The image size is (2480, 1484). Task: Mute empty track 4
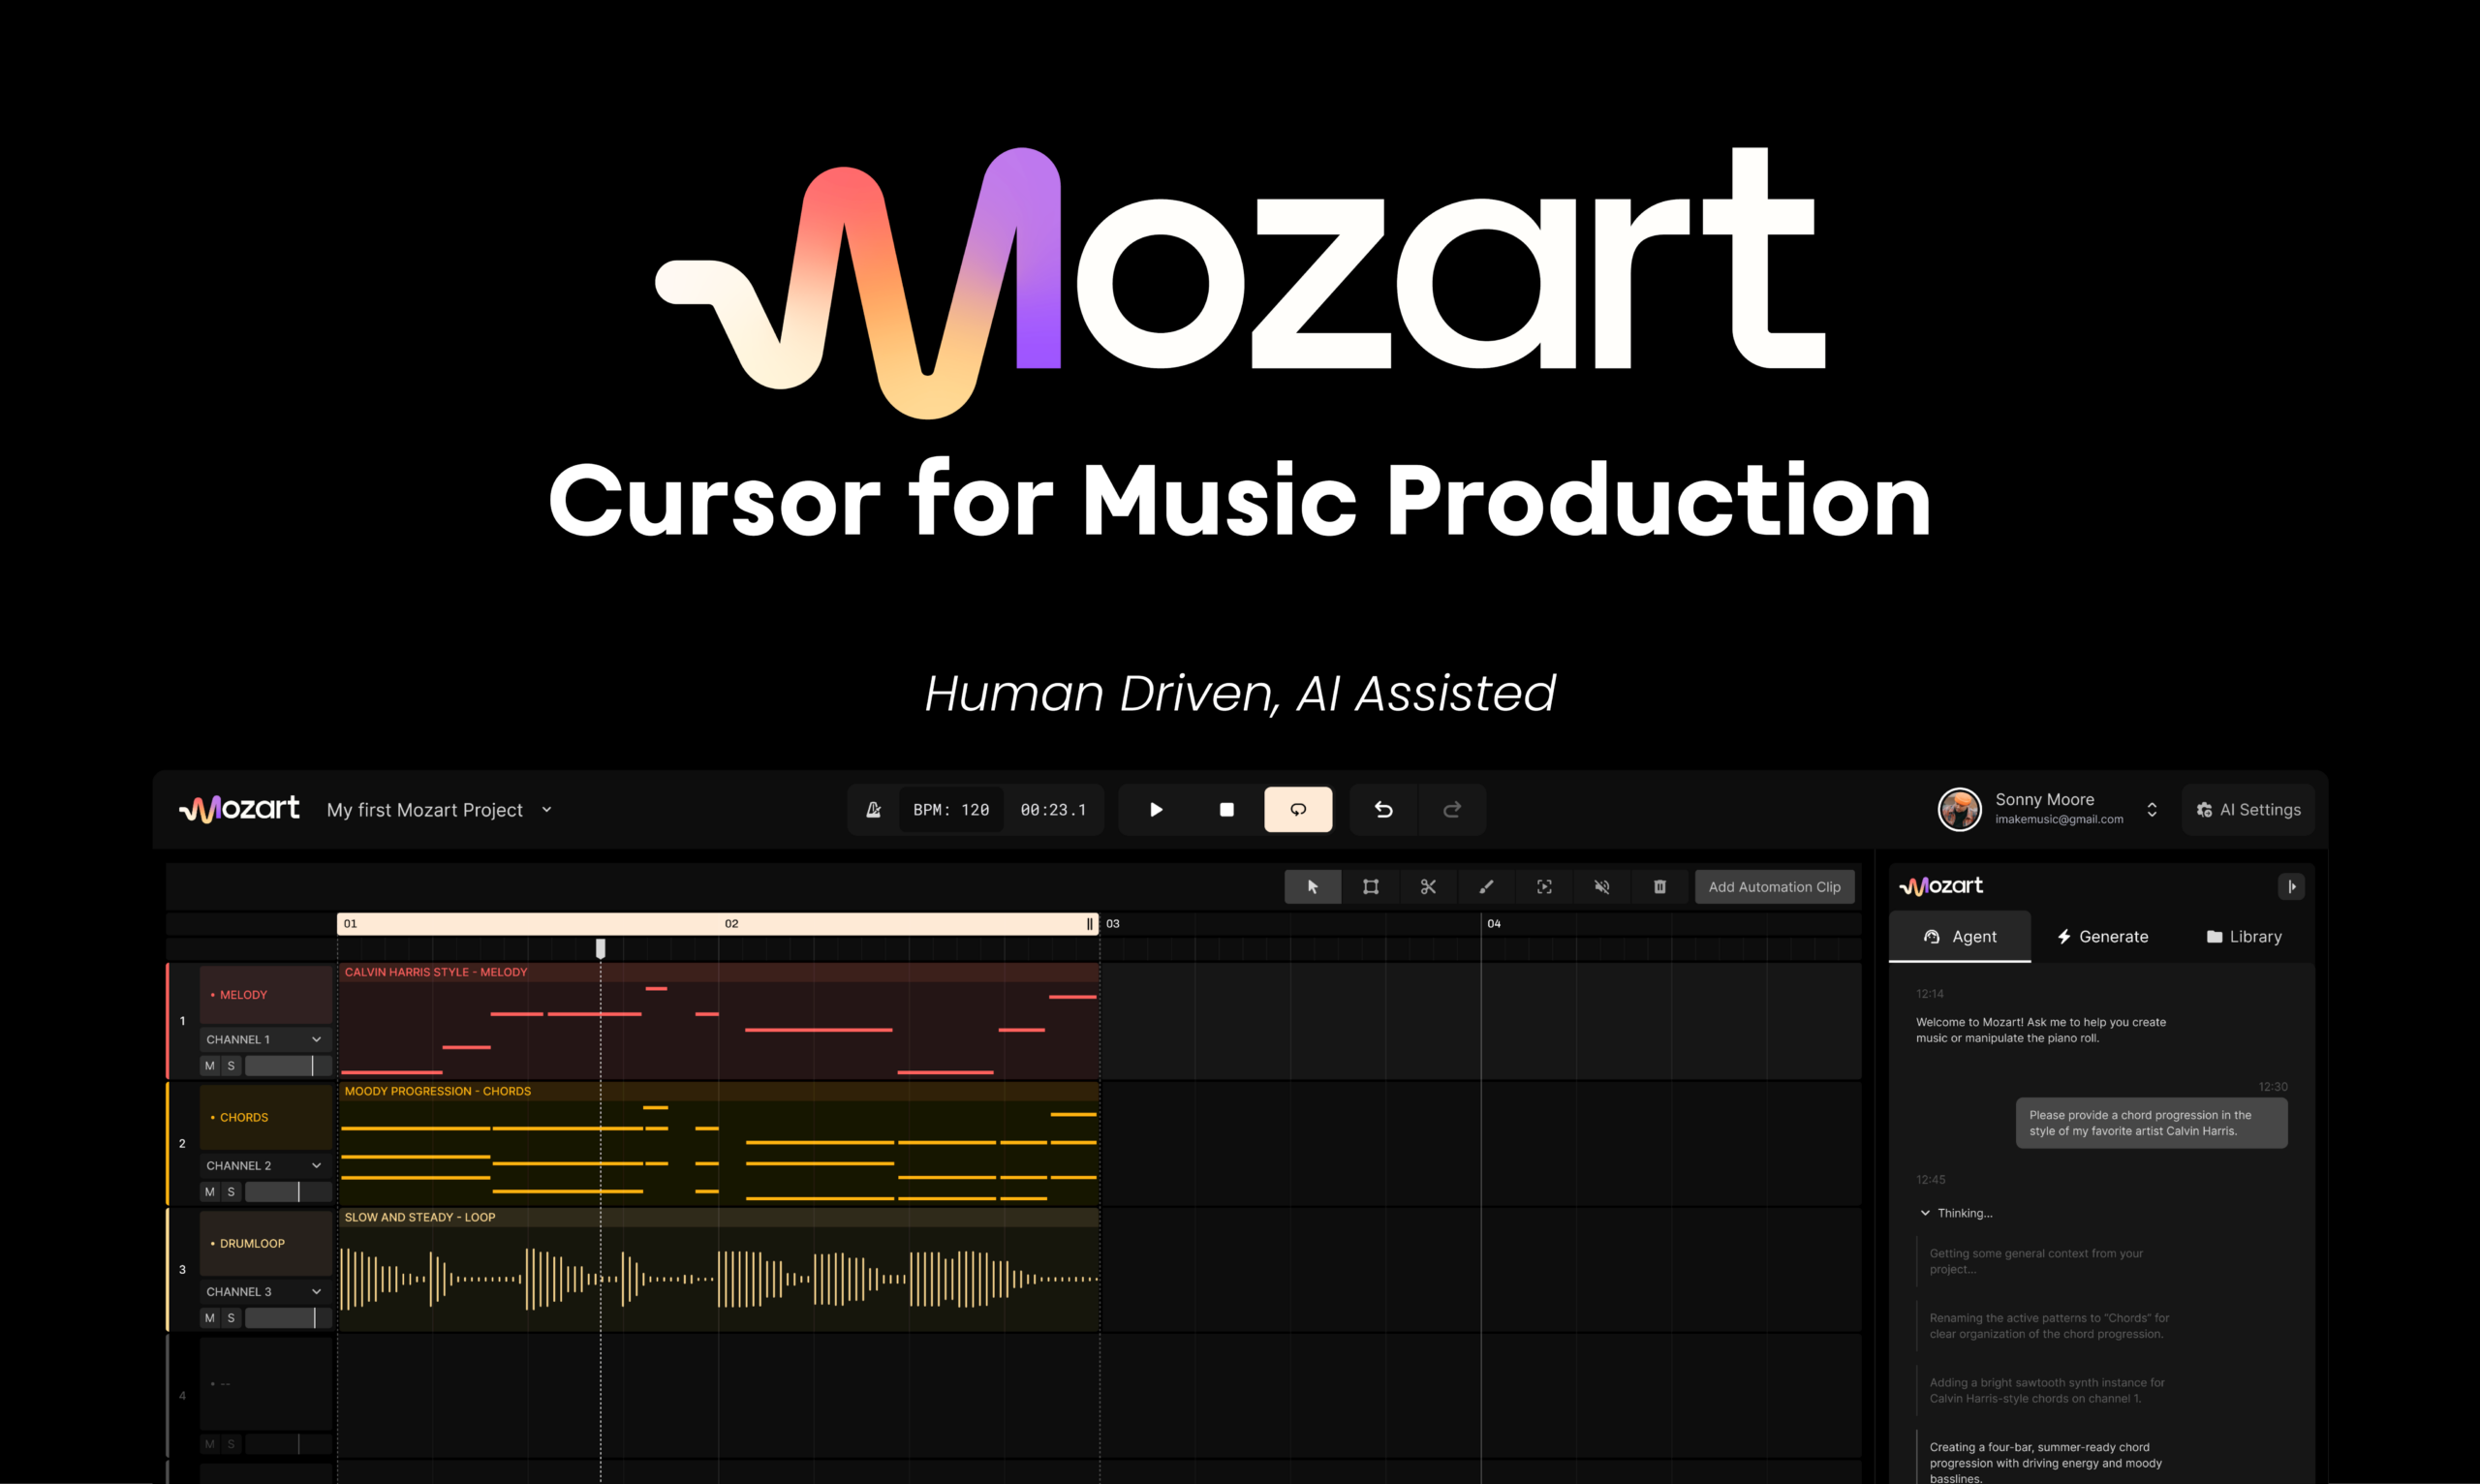(x=210, y=1444)
